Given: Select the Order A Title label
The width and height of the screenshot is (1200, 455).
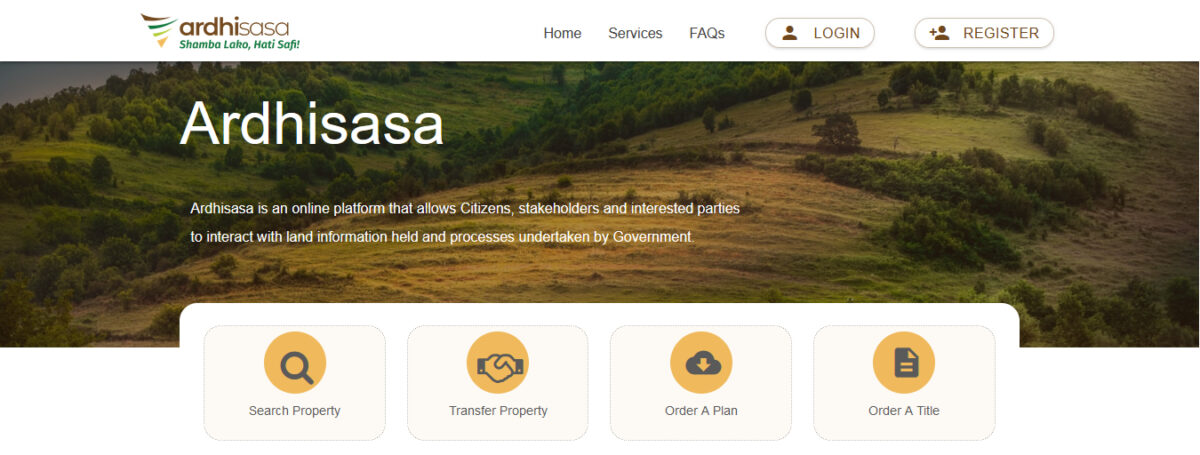Looking at the screenshot, I should [x=904, y=411].
